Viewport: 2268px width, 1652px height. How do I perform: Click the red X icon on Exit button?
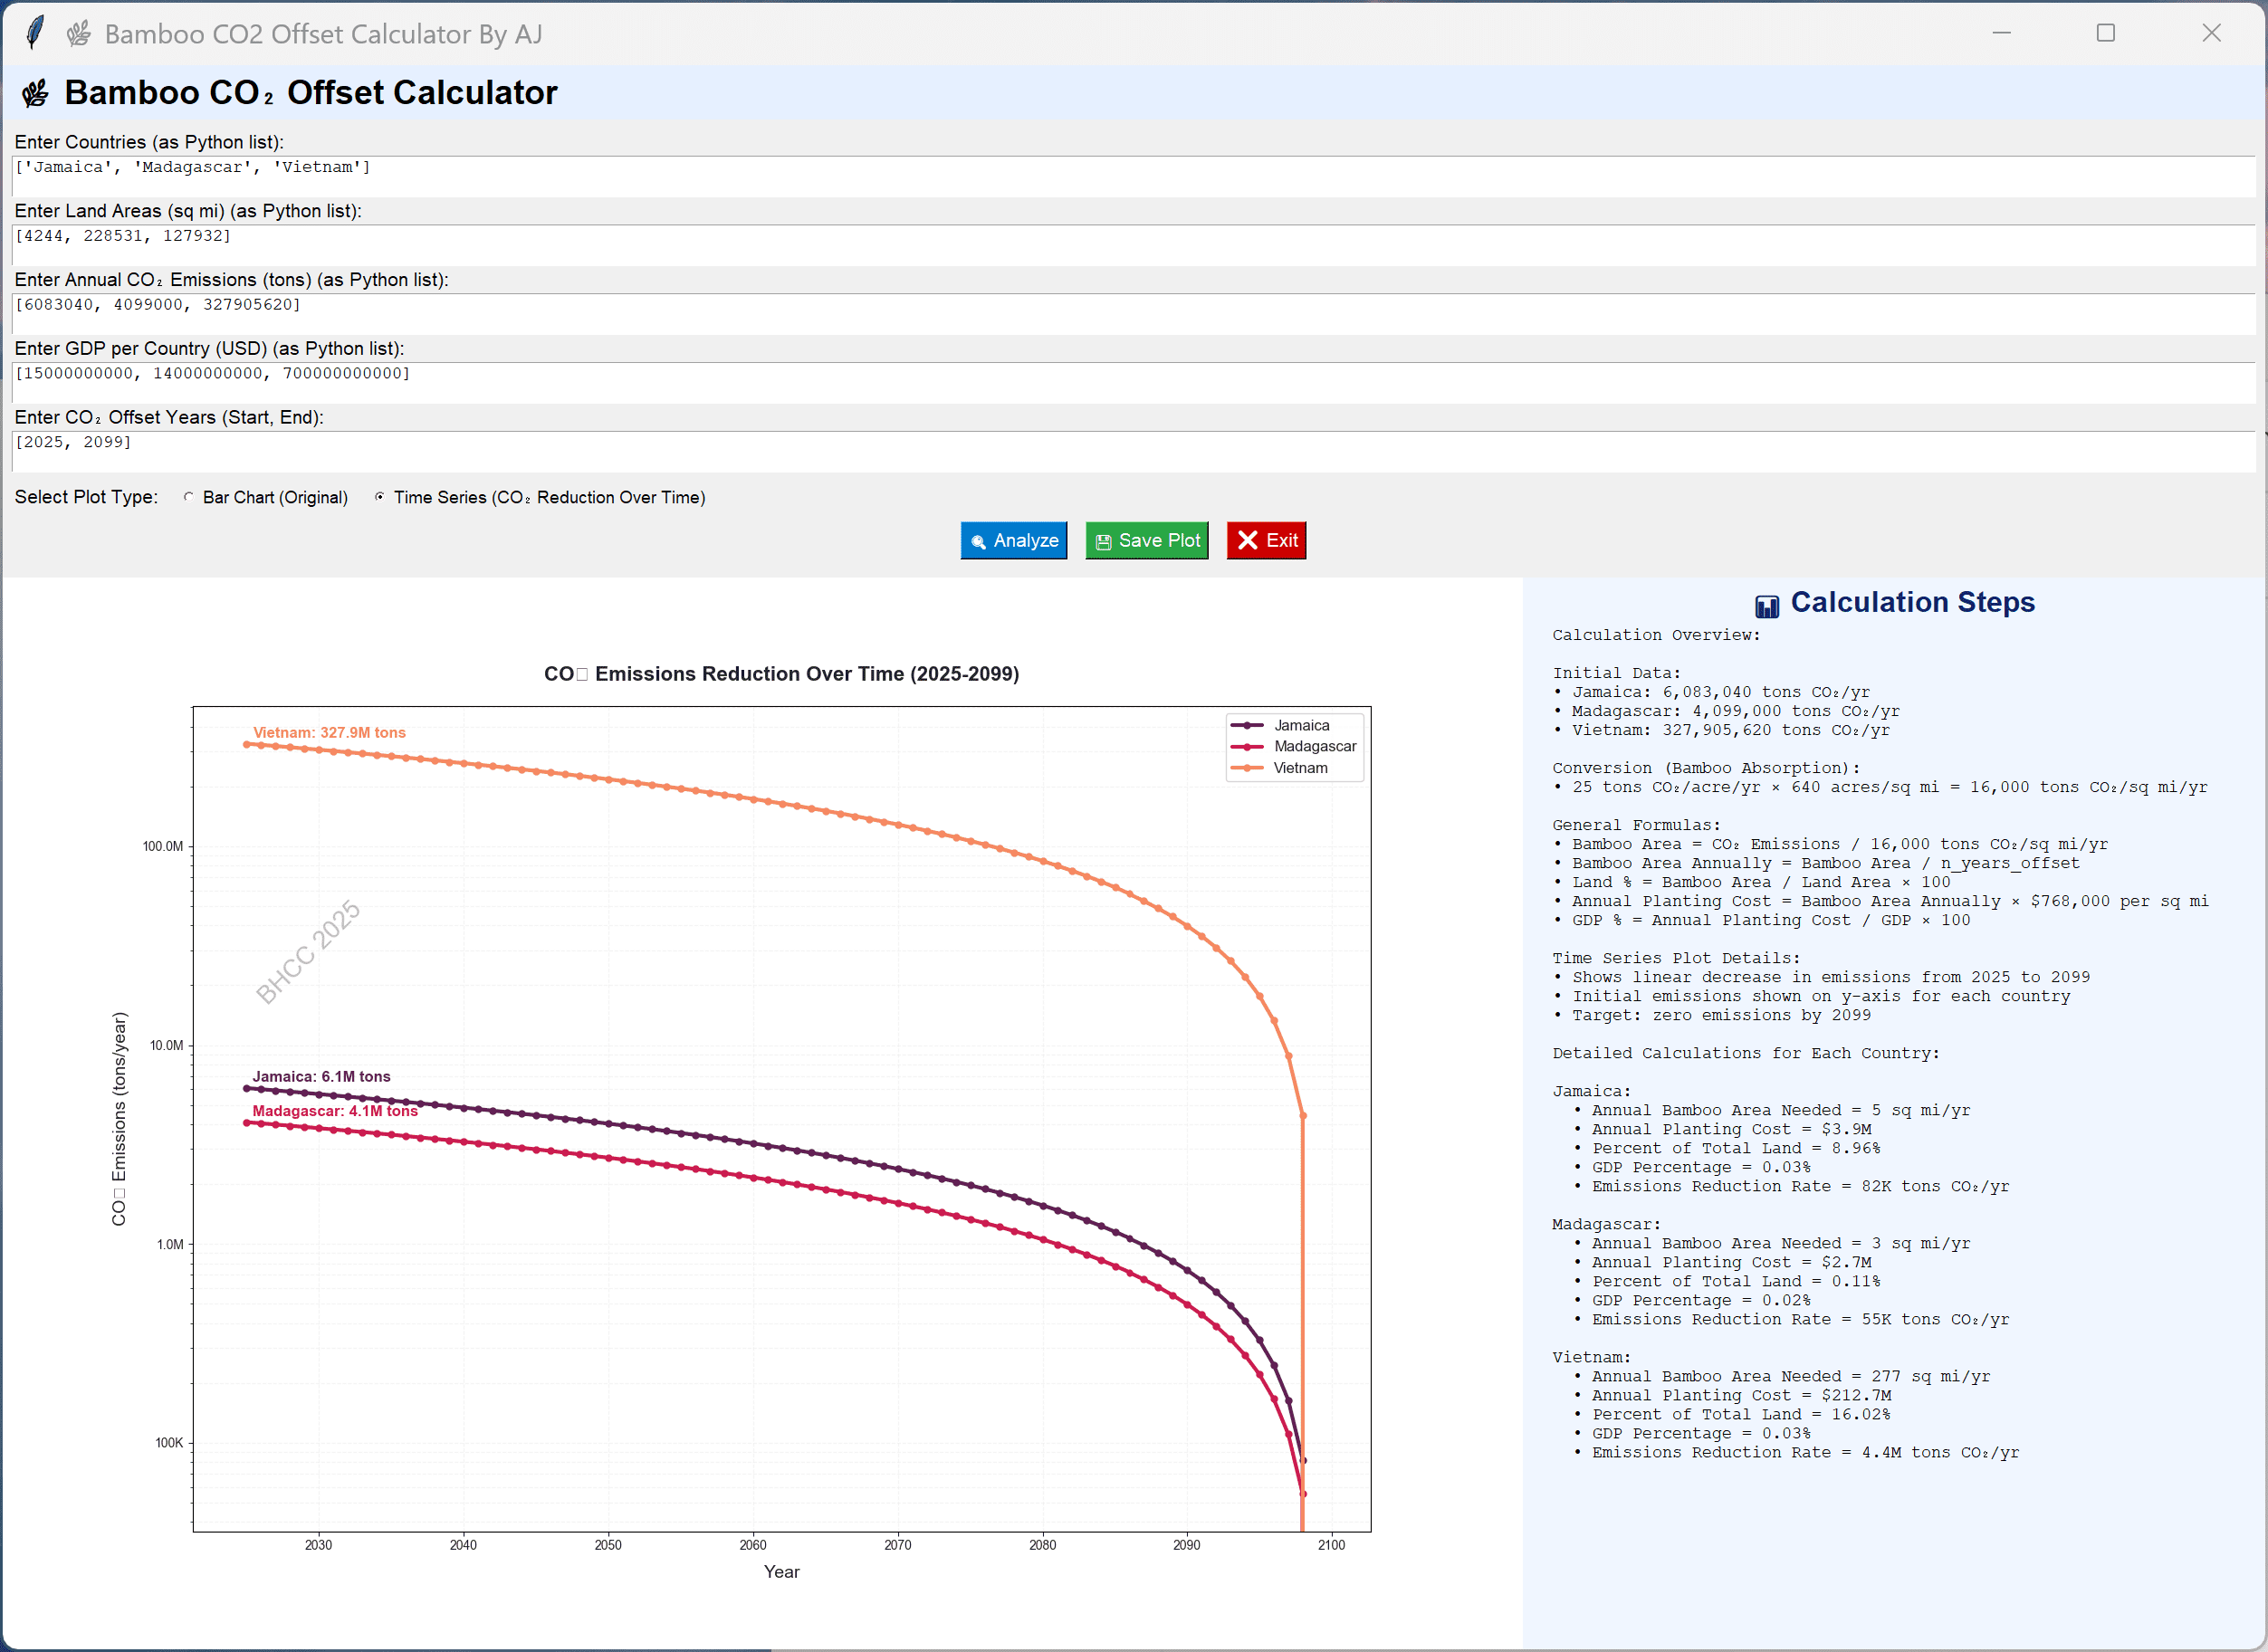1247,541
